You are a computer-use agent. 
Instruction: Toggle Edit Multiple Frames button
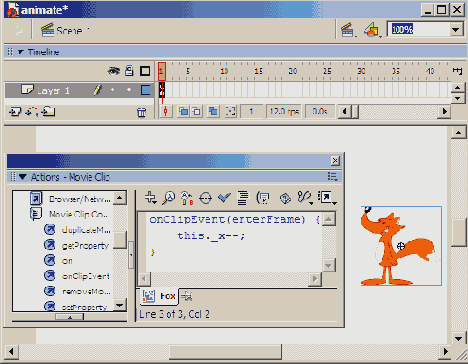click(213, 111)
